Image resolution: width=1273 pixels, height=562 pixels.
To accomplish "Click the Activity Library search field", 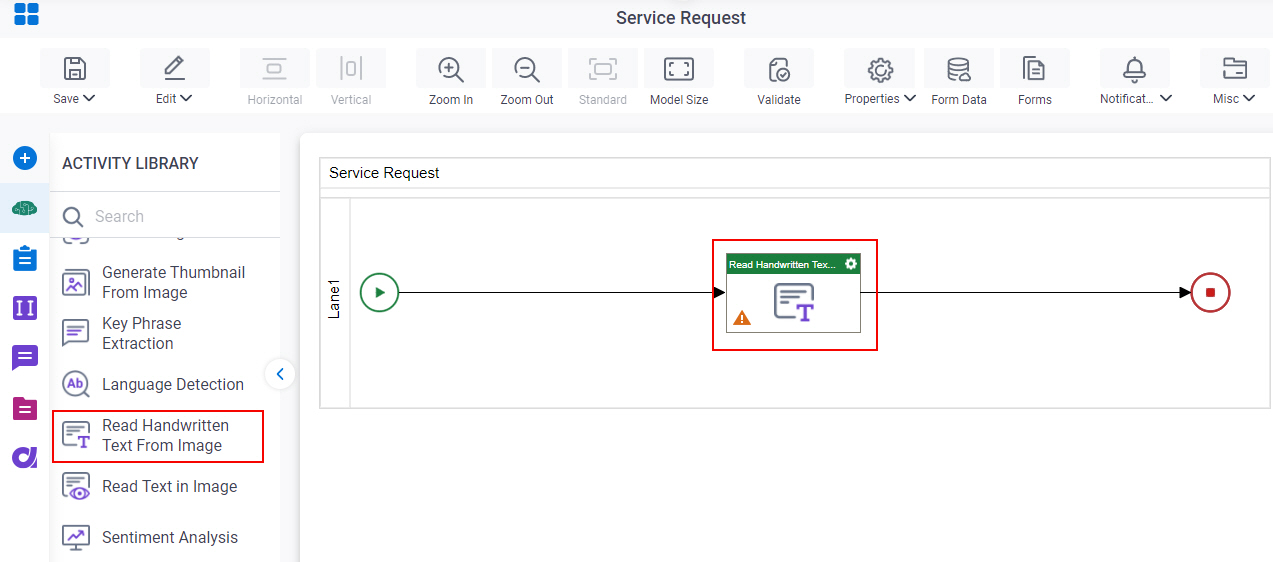I will tap(165, 216).
